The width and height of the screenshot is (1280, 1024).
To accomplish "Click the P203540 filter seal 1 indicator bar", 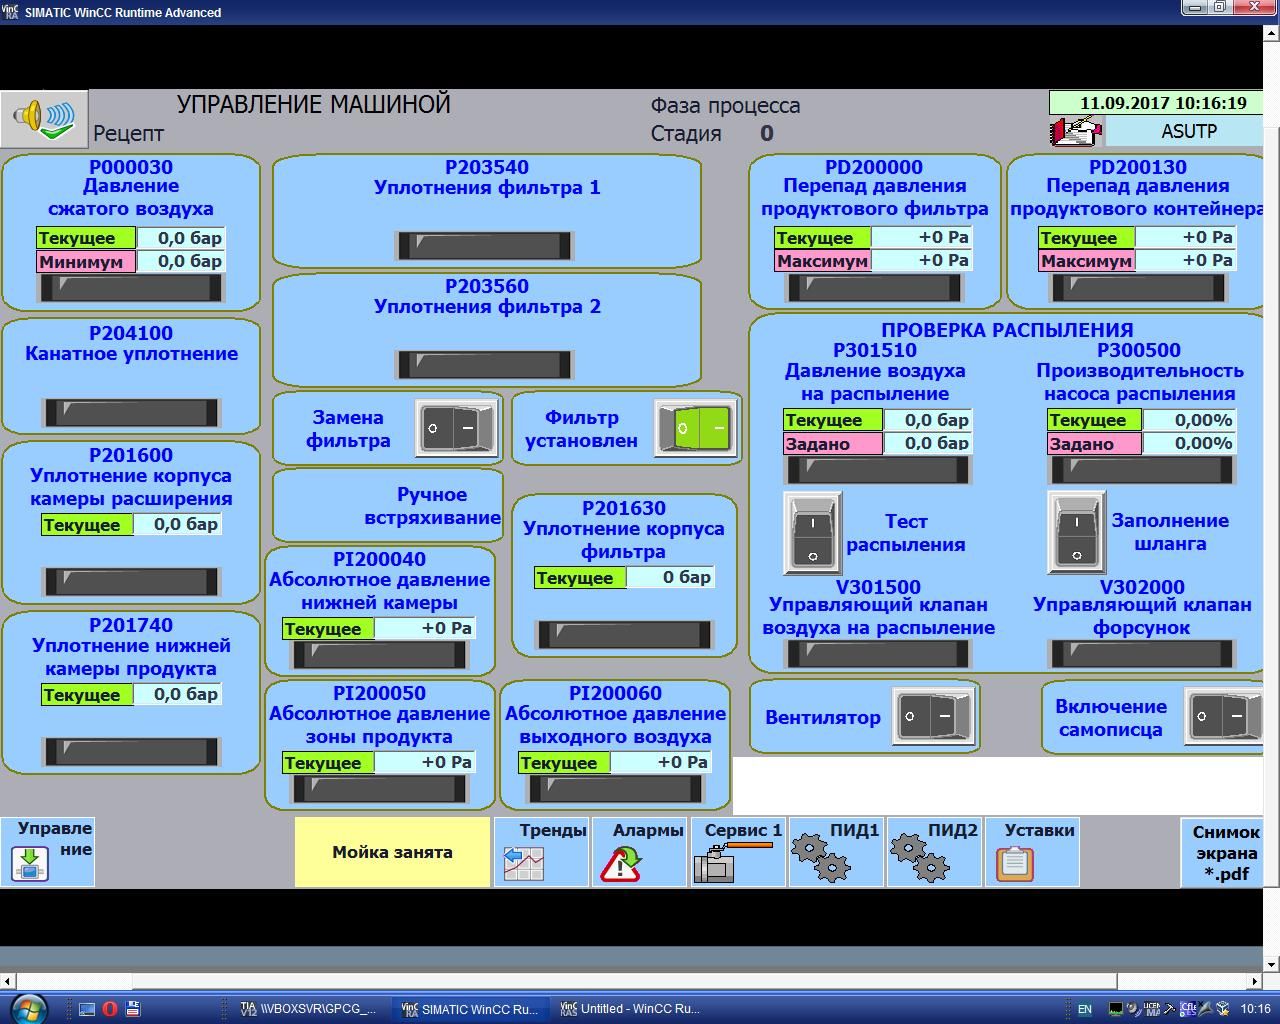I will (x=484, y=245).
